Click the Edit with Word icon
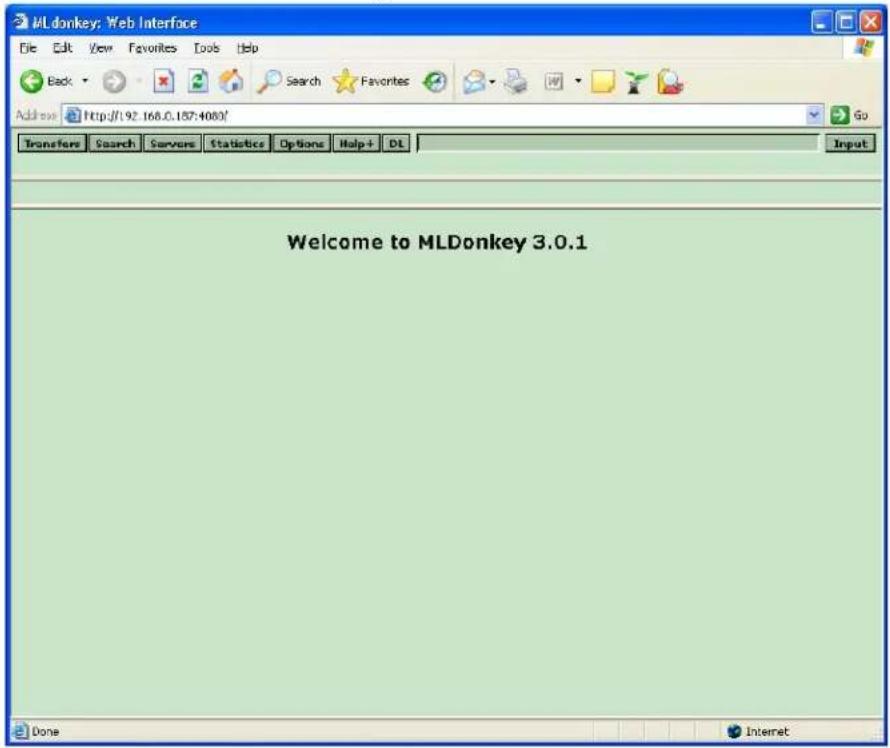 553,82
